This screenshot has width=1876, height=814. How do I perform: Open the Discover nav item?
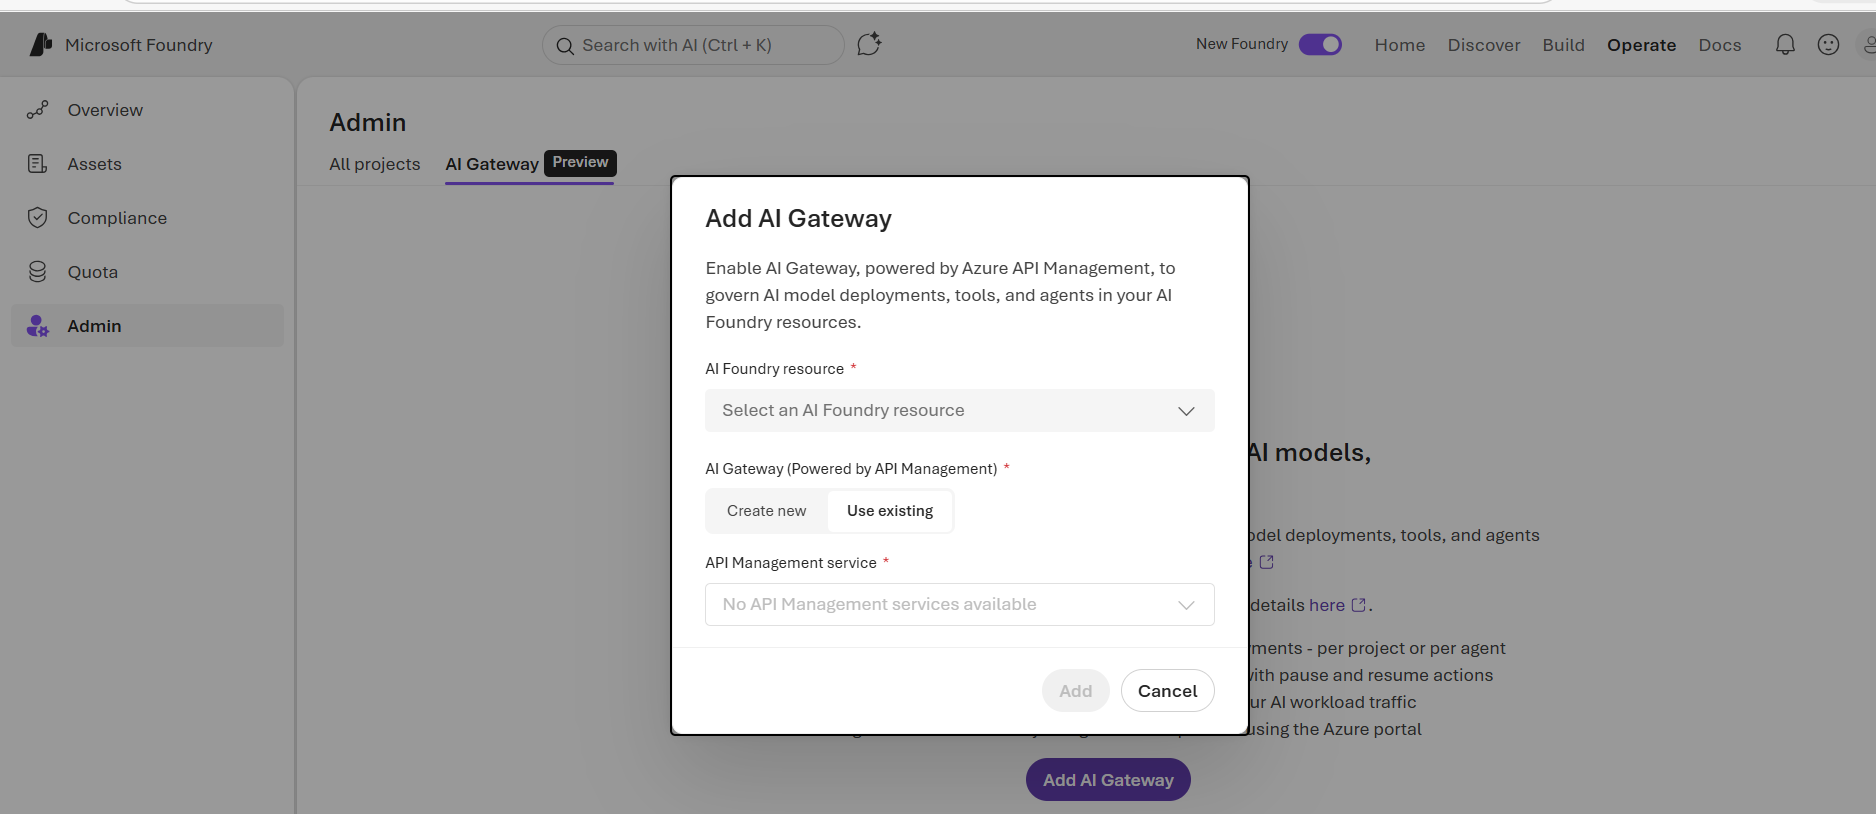click(x=1484, y=45)
